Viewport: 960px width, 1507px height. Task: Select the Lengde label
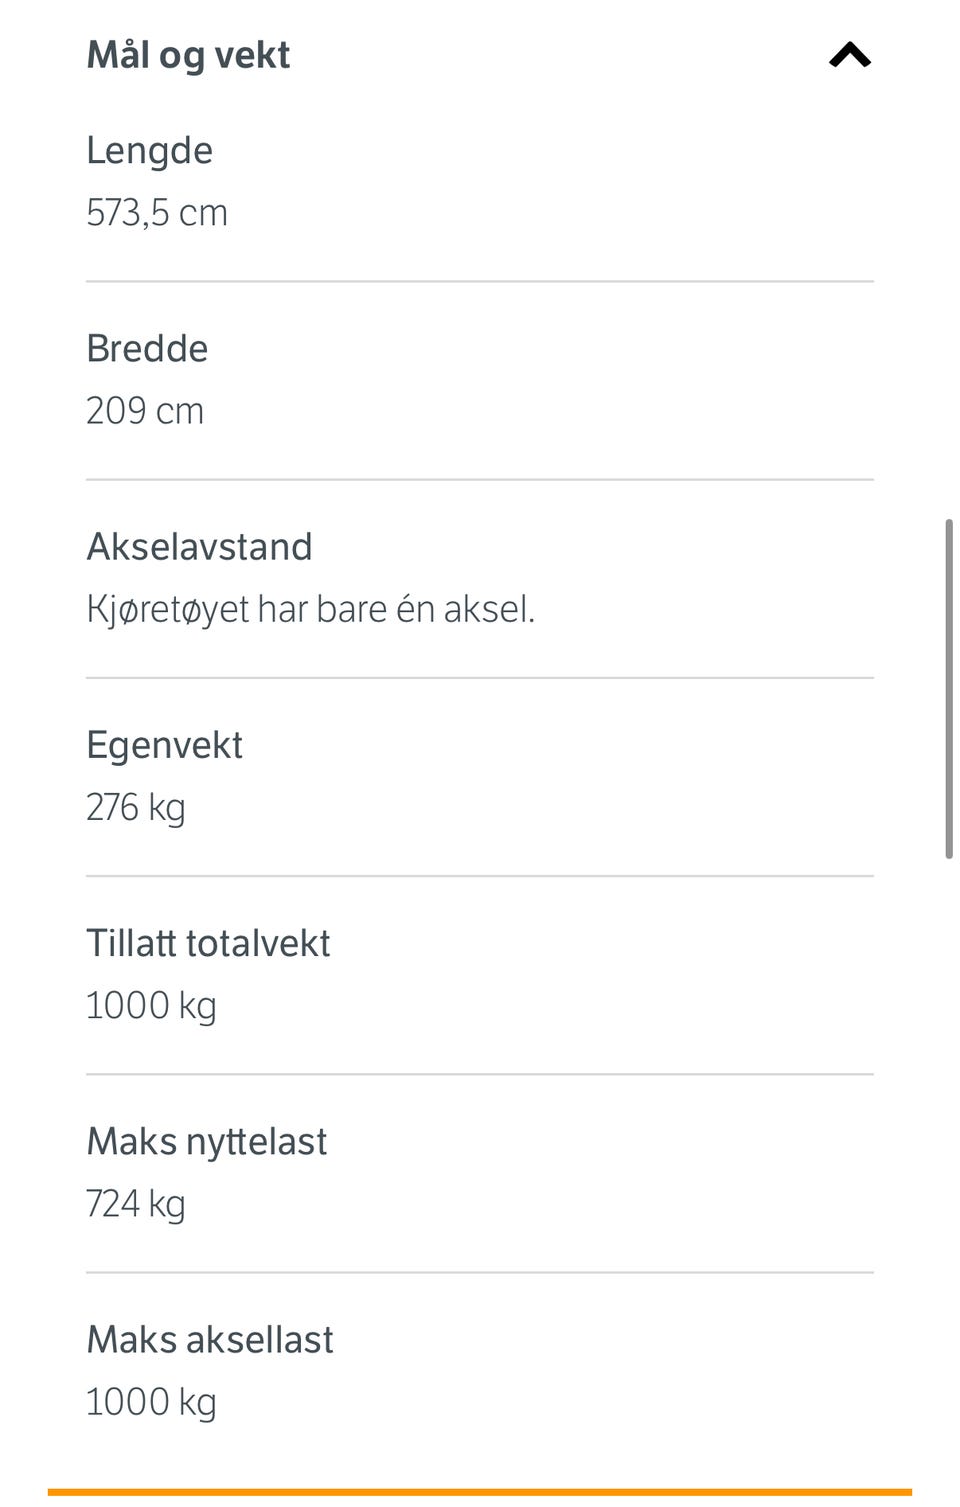(x=149, y=151)
